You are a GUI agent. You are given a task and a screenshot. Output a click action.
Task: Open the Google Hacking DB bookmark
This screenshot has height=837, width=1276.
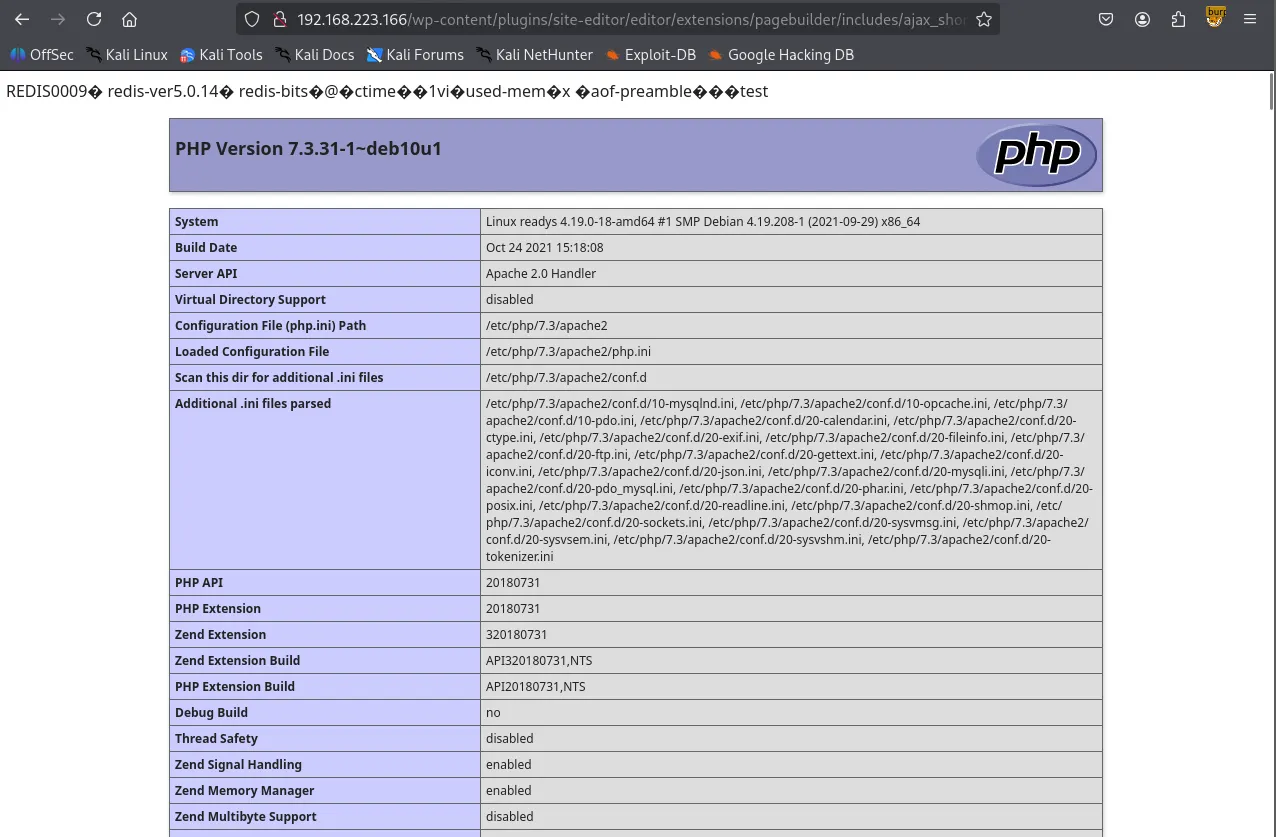781,55
